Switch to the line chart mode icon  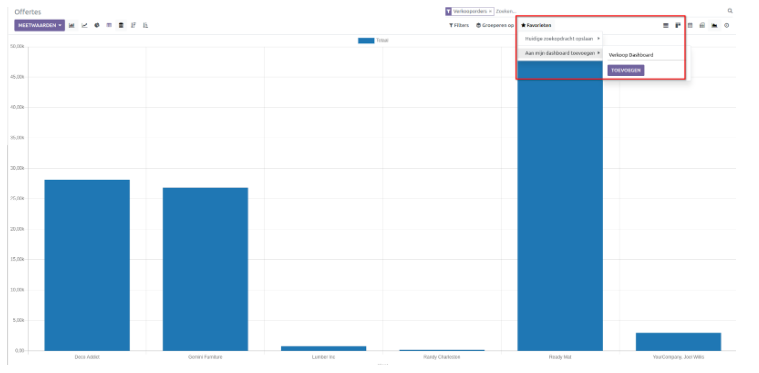click(x=84, y=26)
